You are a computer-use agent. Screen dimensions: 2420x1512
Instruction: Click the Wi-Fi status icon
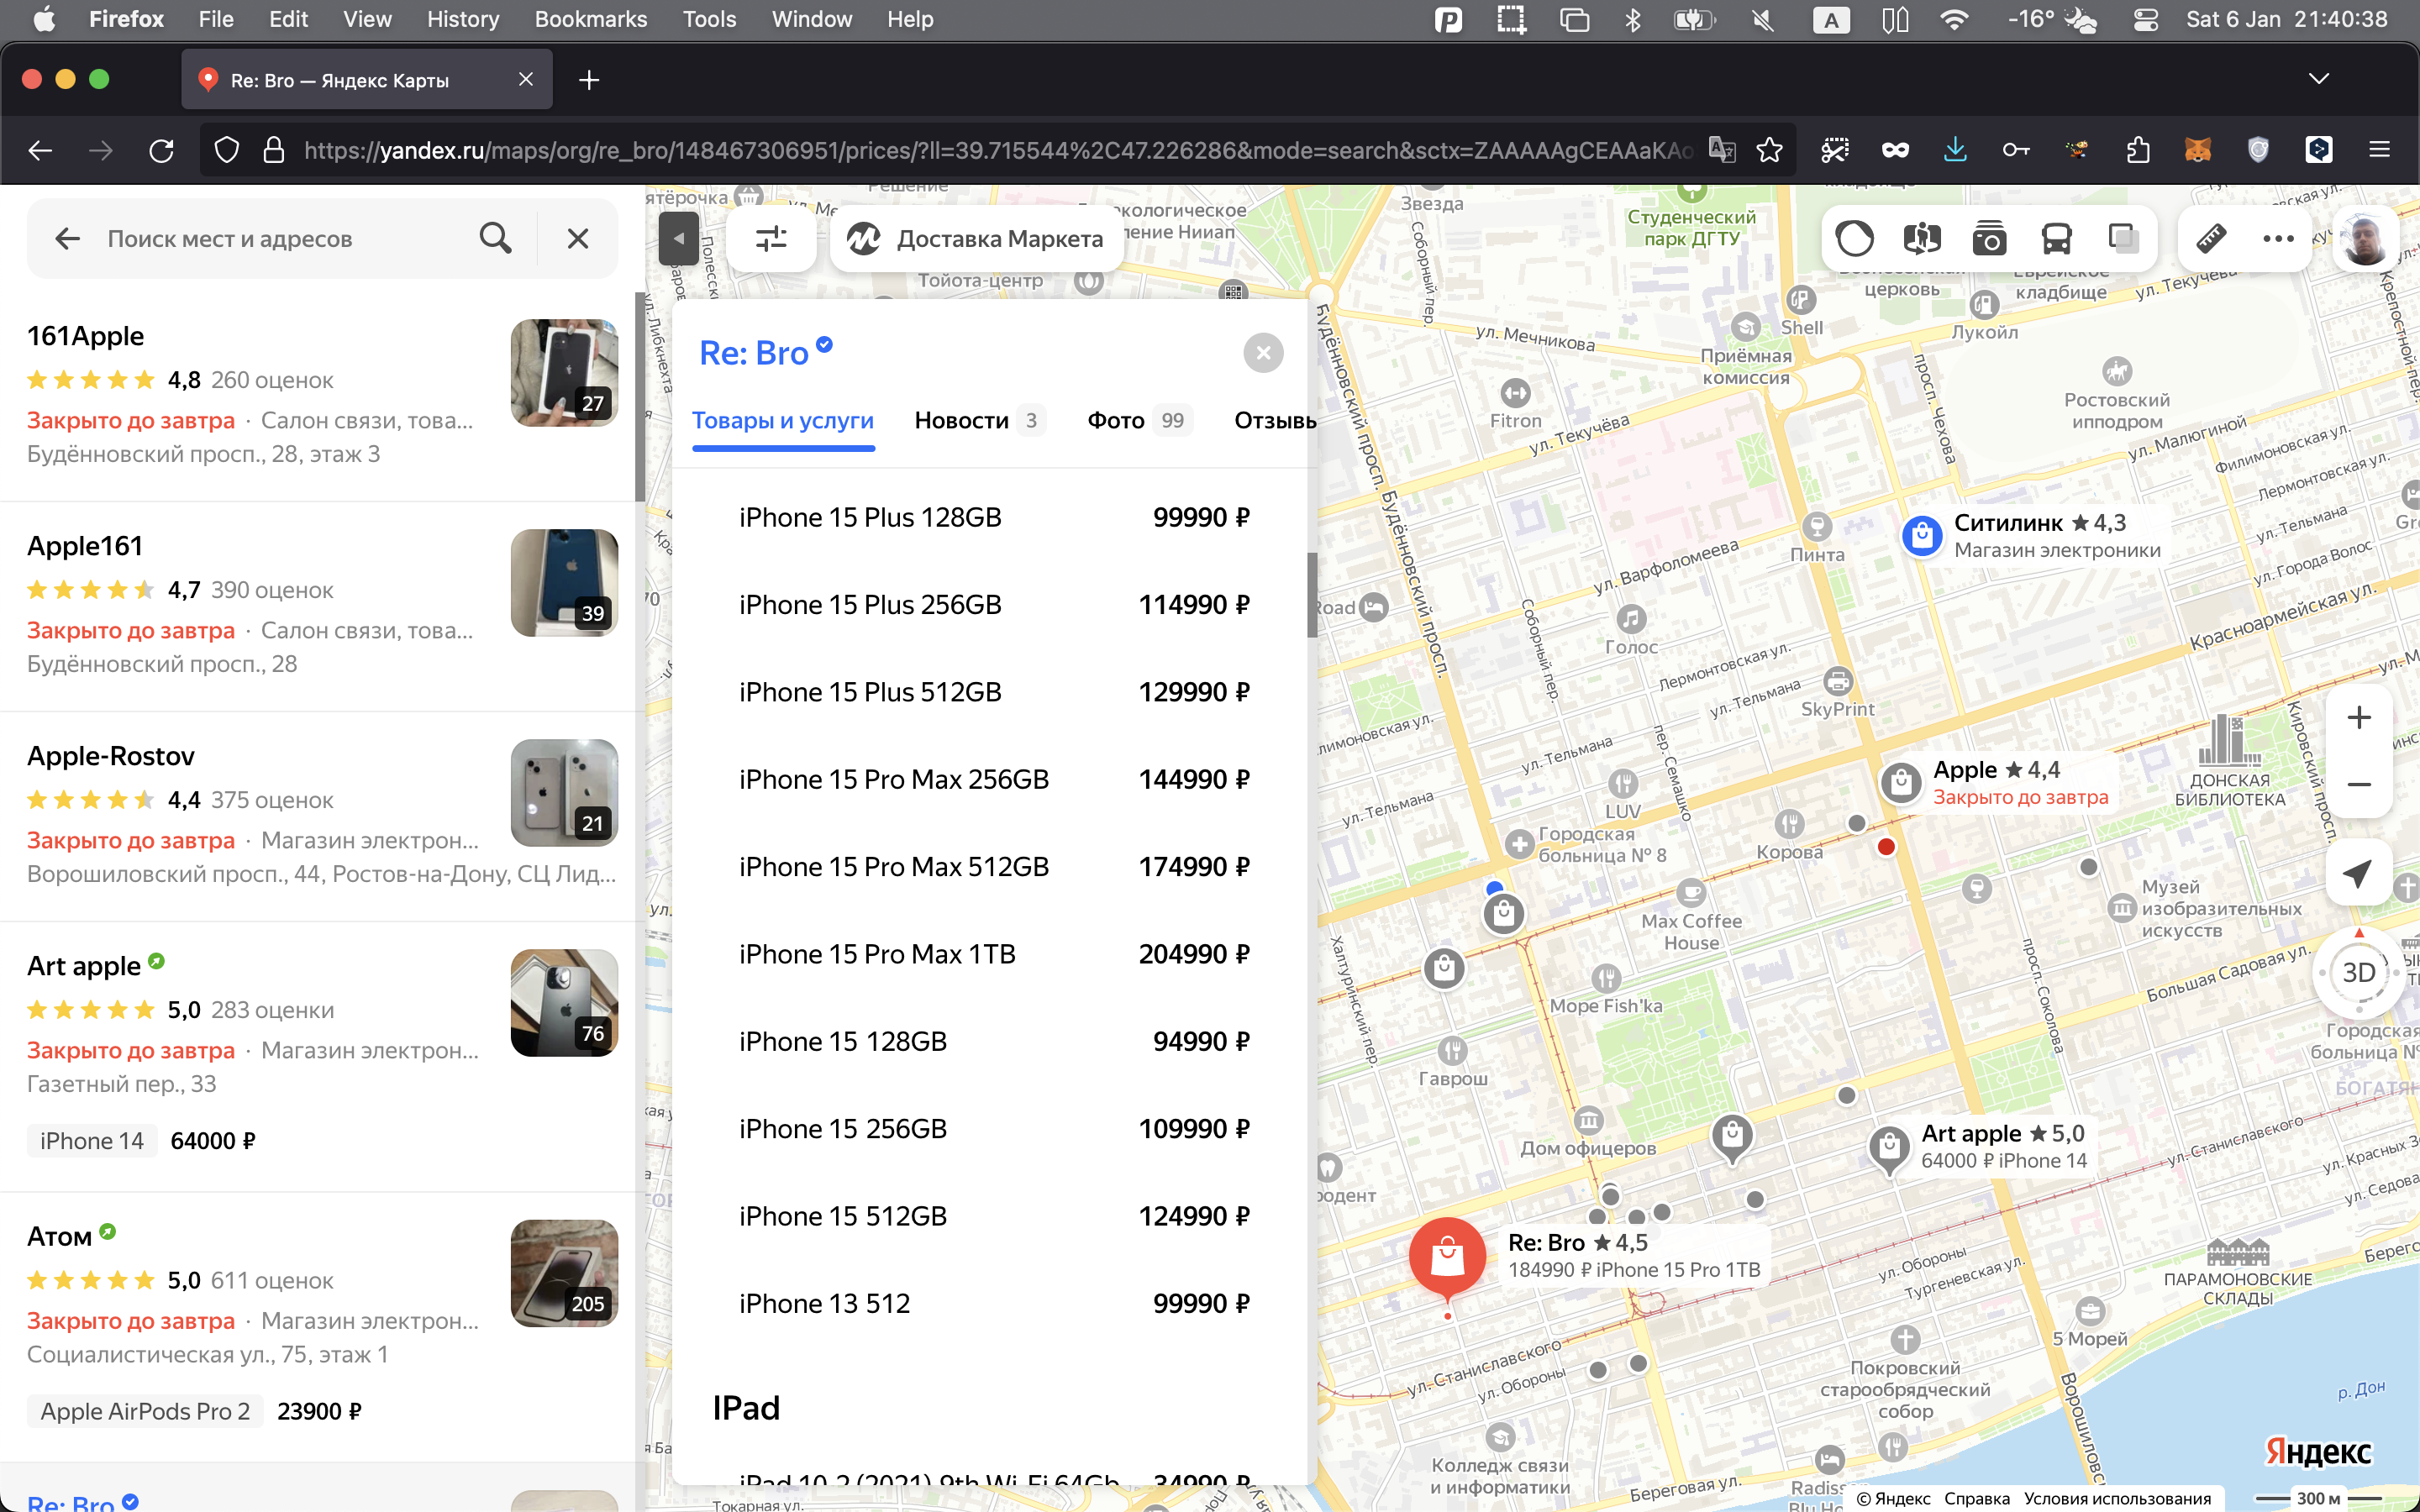(1953, 19)
